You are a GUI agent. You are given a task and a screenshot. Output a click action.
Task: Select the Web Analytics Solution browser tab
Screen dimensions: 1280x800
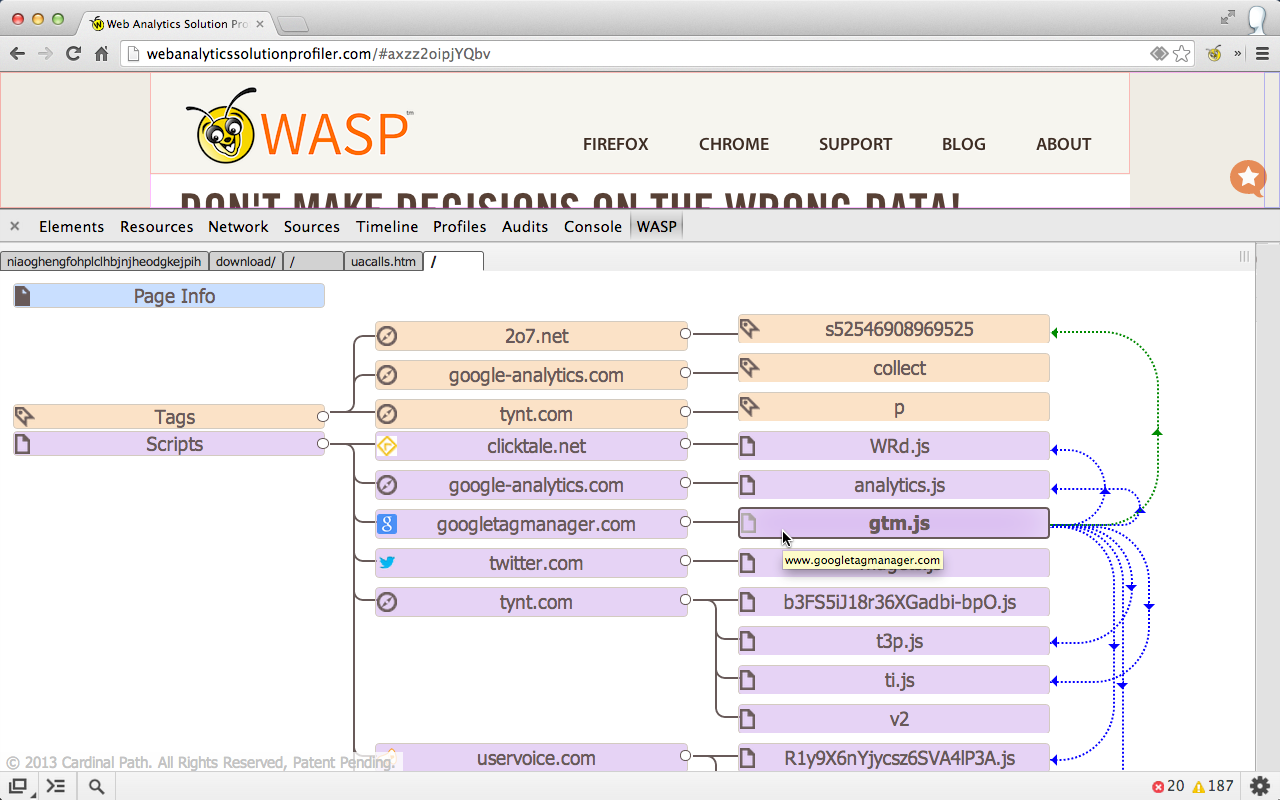[176, 23]
